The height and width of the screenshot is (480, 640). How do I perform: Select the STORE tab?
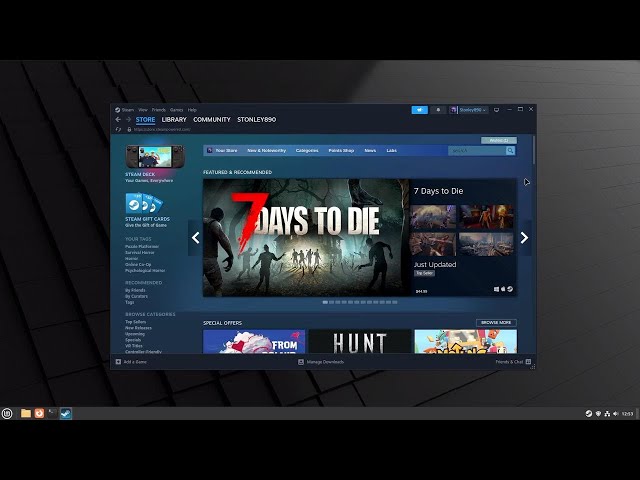point(145,120)
